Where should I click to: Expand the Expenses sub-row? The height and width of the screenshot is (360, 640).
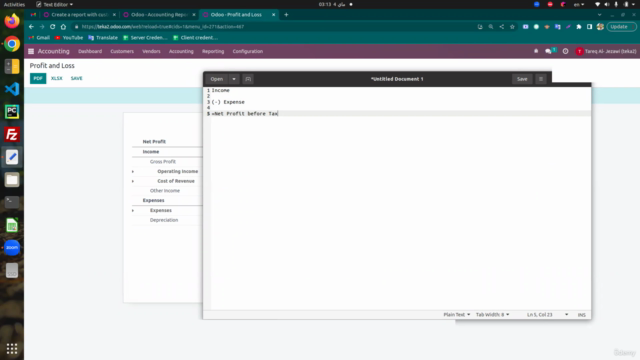pyautogui.click(x=133, y=211)
